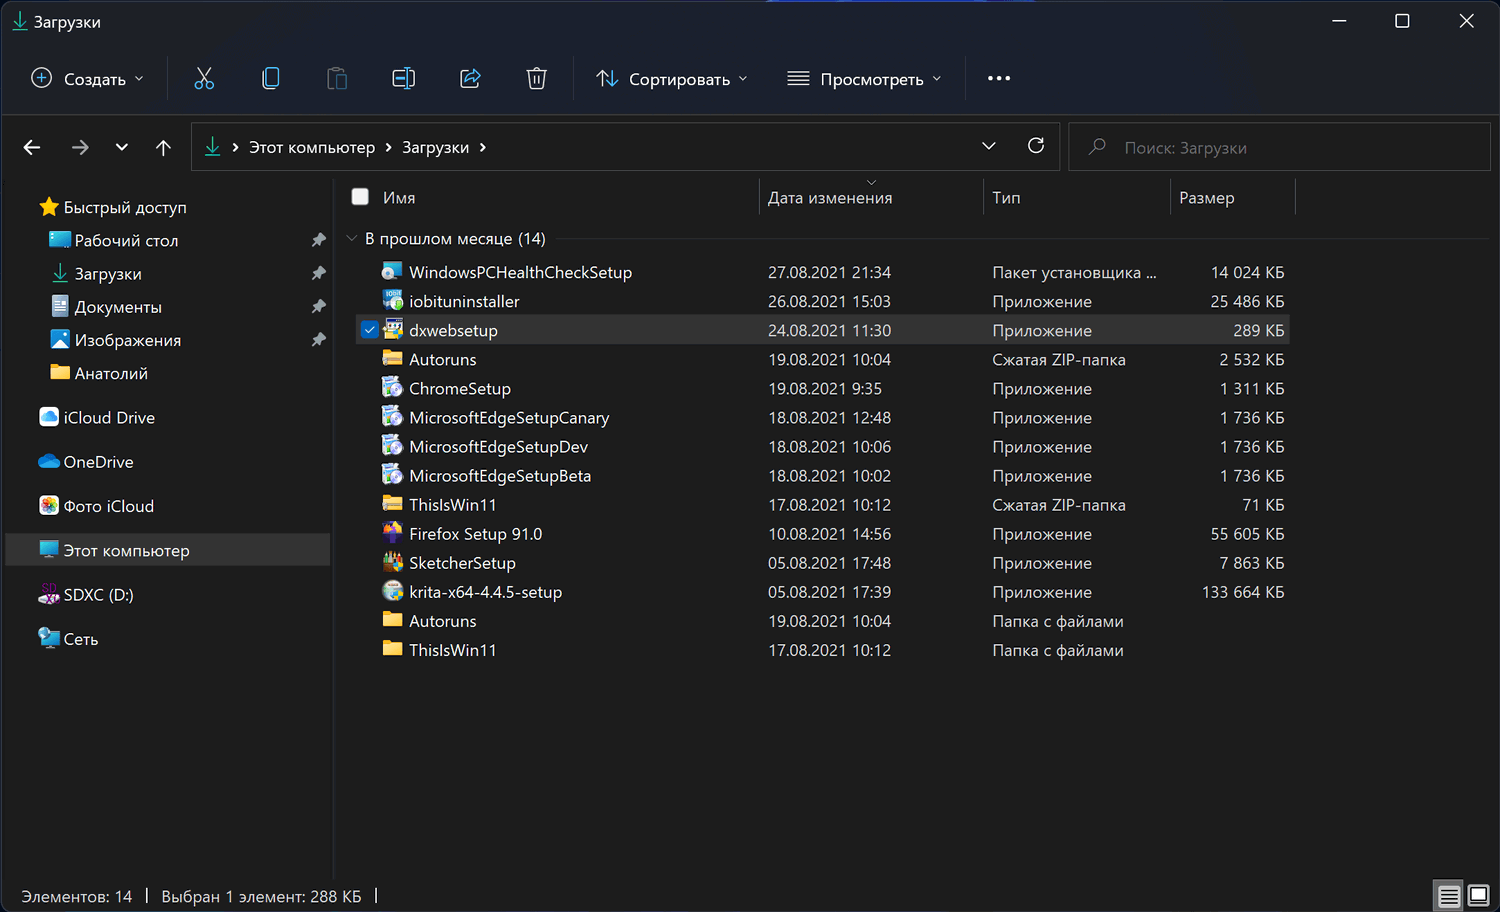Uncheck the dxwebsetup file checkbox
The width and height of the screenshot is (1500, 912).
[370, 330]
